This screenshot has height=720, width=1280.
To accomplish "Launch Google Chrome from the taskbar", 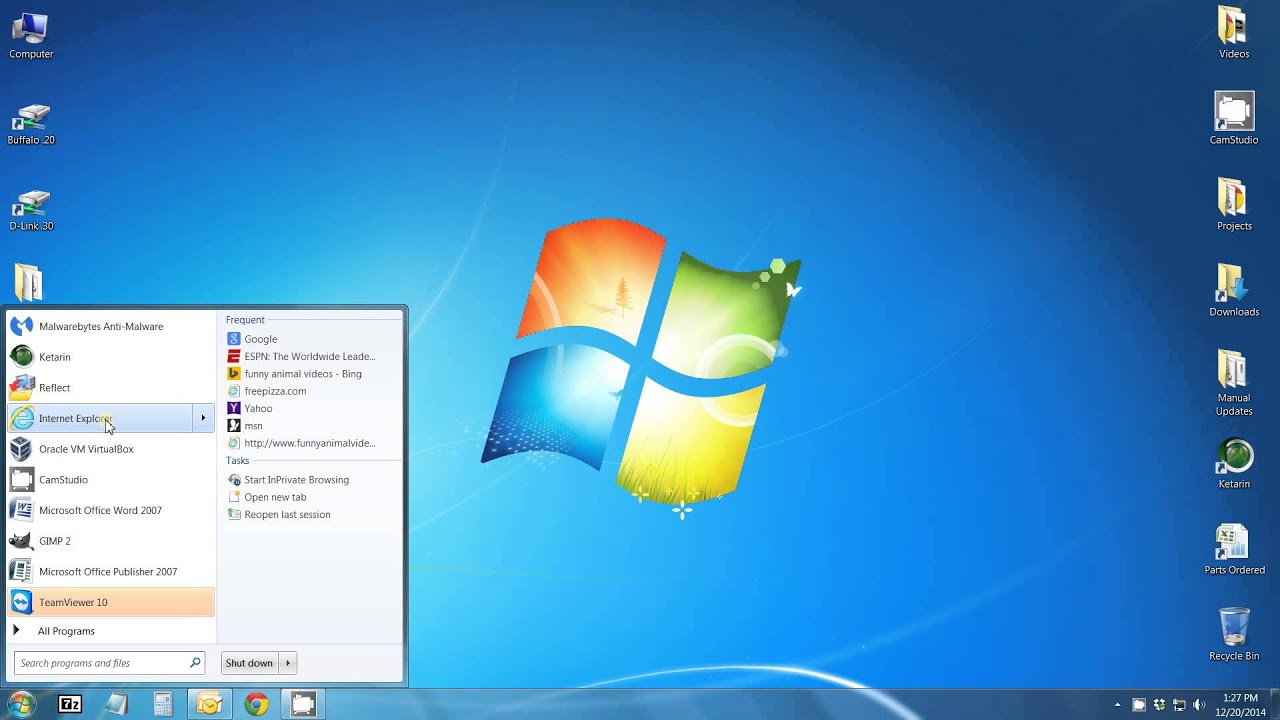I will pyautogui.click(x=256, y=705).
